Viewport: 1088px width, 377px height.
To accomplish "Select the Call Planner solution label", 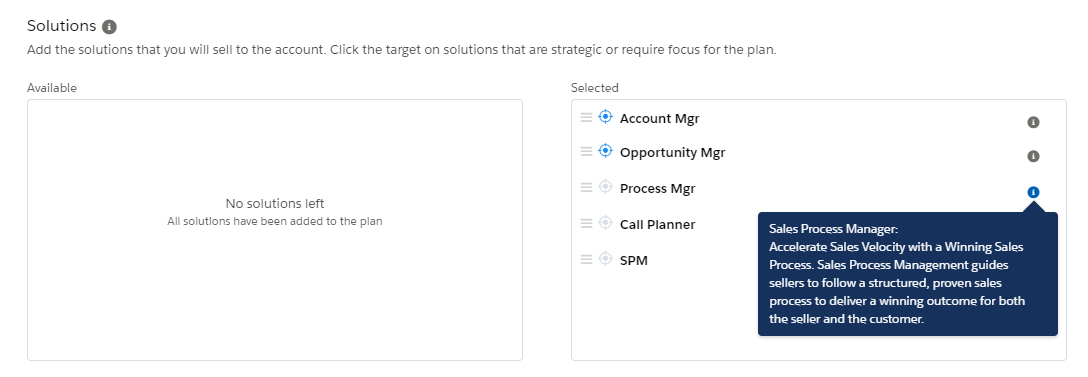I will coord(657,224).
